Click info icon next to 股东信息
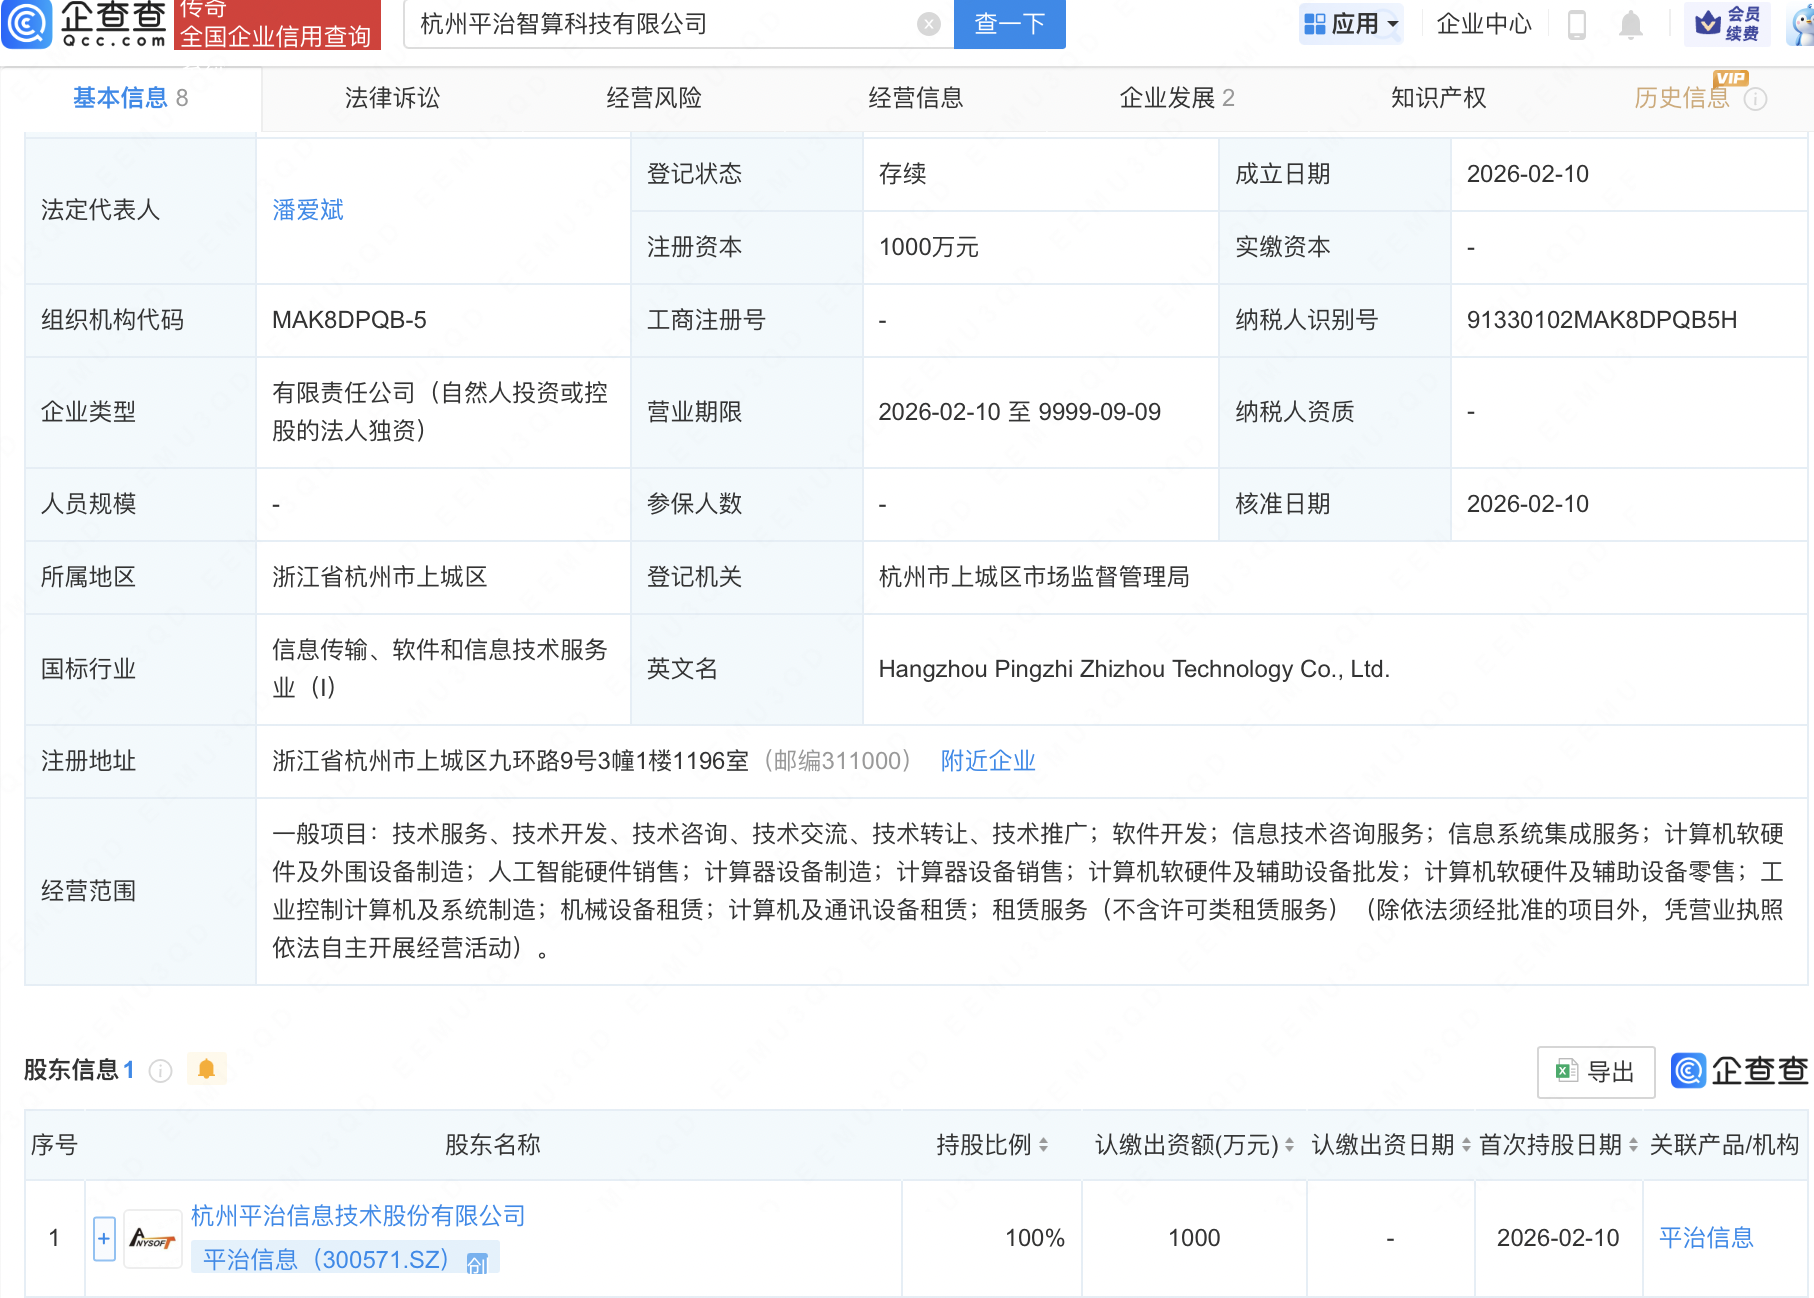The height and width of the screenshot is (1298, 1814). tap(160, 1071)
